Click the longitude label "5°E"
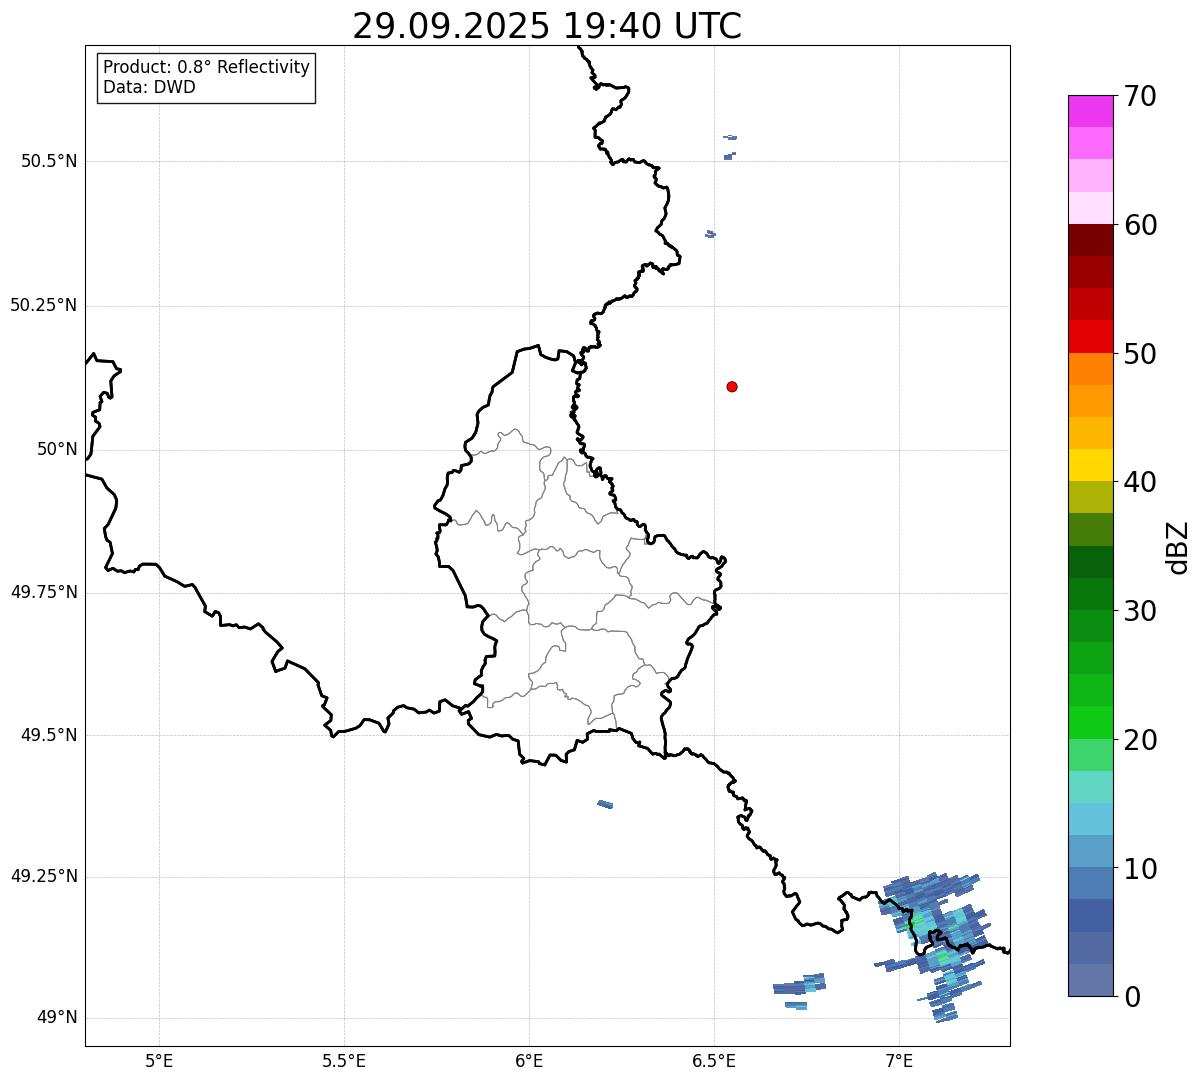The height and width of the screenshot is (1081, 1202). point(159,1060)
